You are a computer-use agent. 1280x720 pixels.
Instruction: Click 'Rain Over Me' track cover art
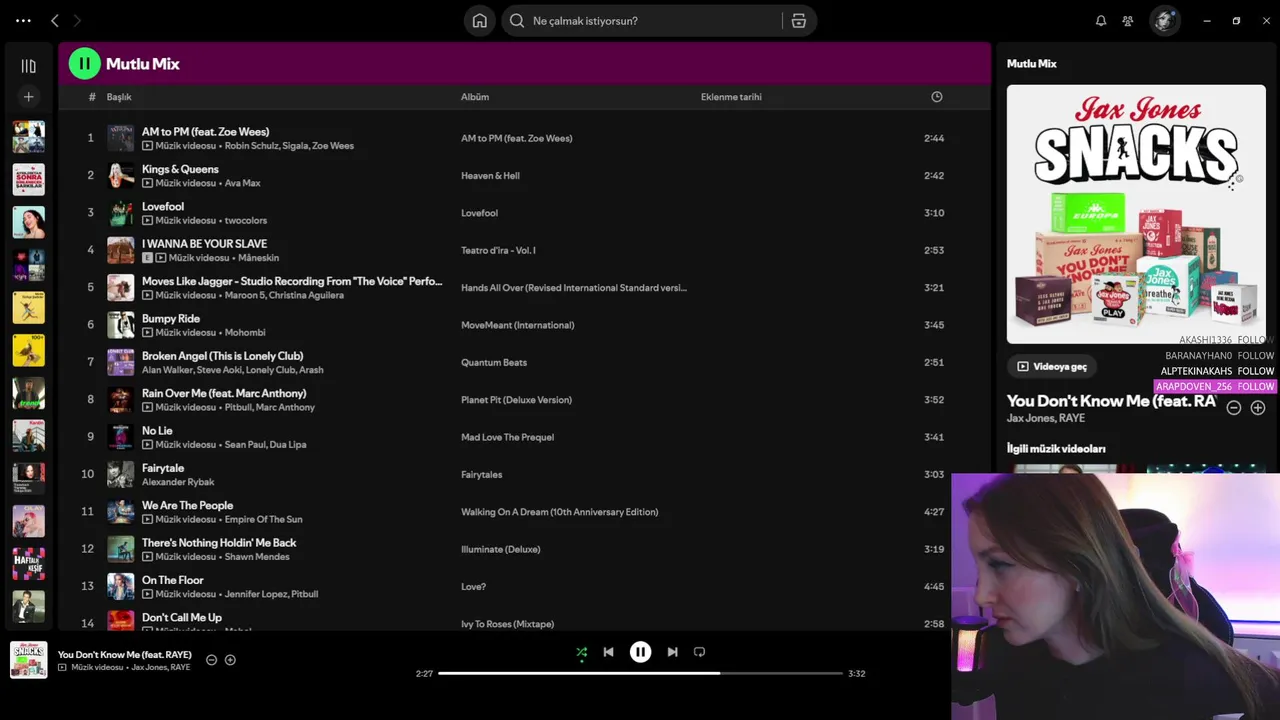click(121, 400)
